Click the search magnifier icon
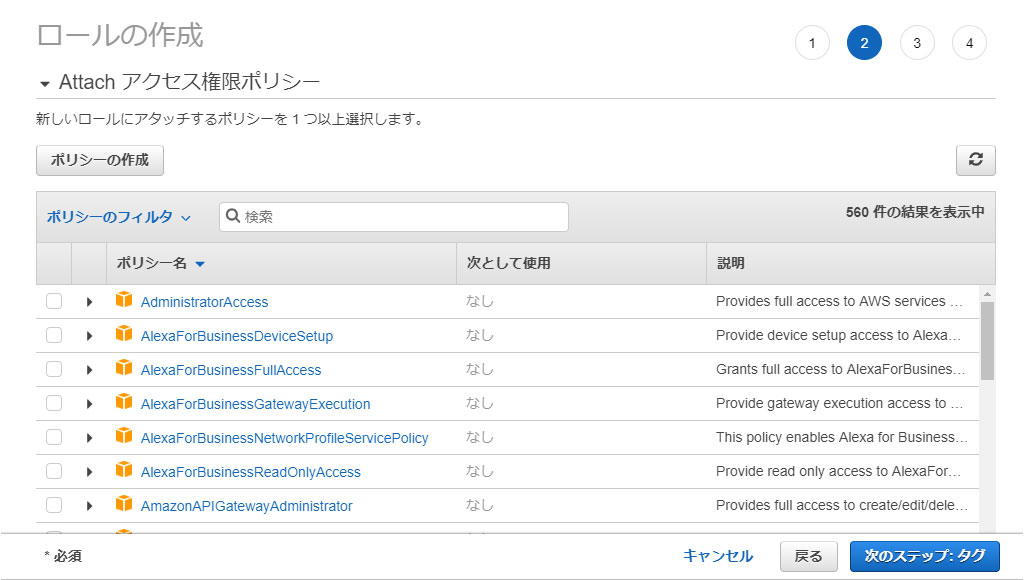This screenshot has height=580, width=1024. tap(232, 216)
